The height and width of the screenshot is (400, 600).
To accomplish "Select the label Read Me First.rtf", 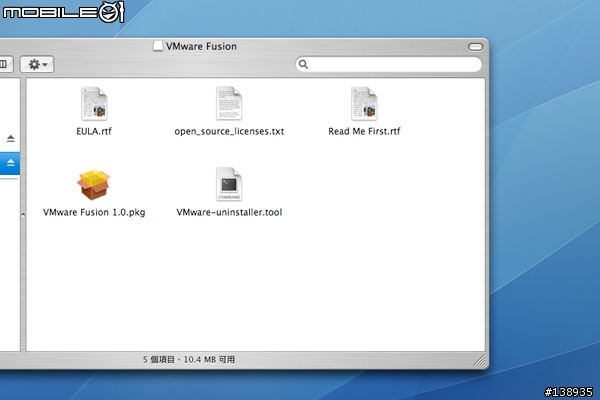I will [364, 131].
